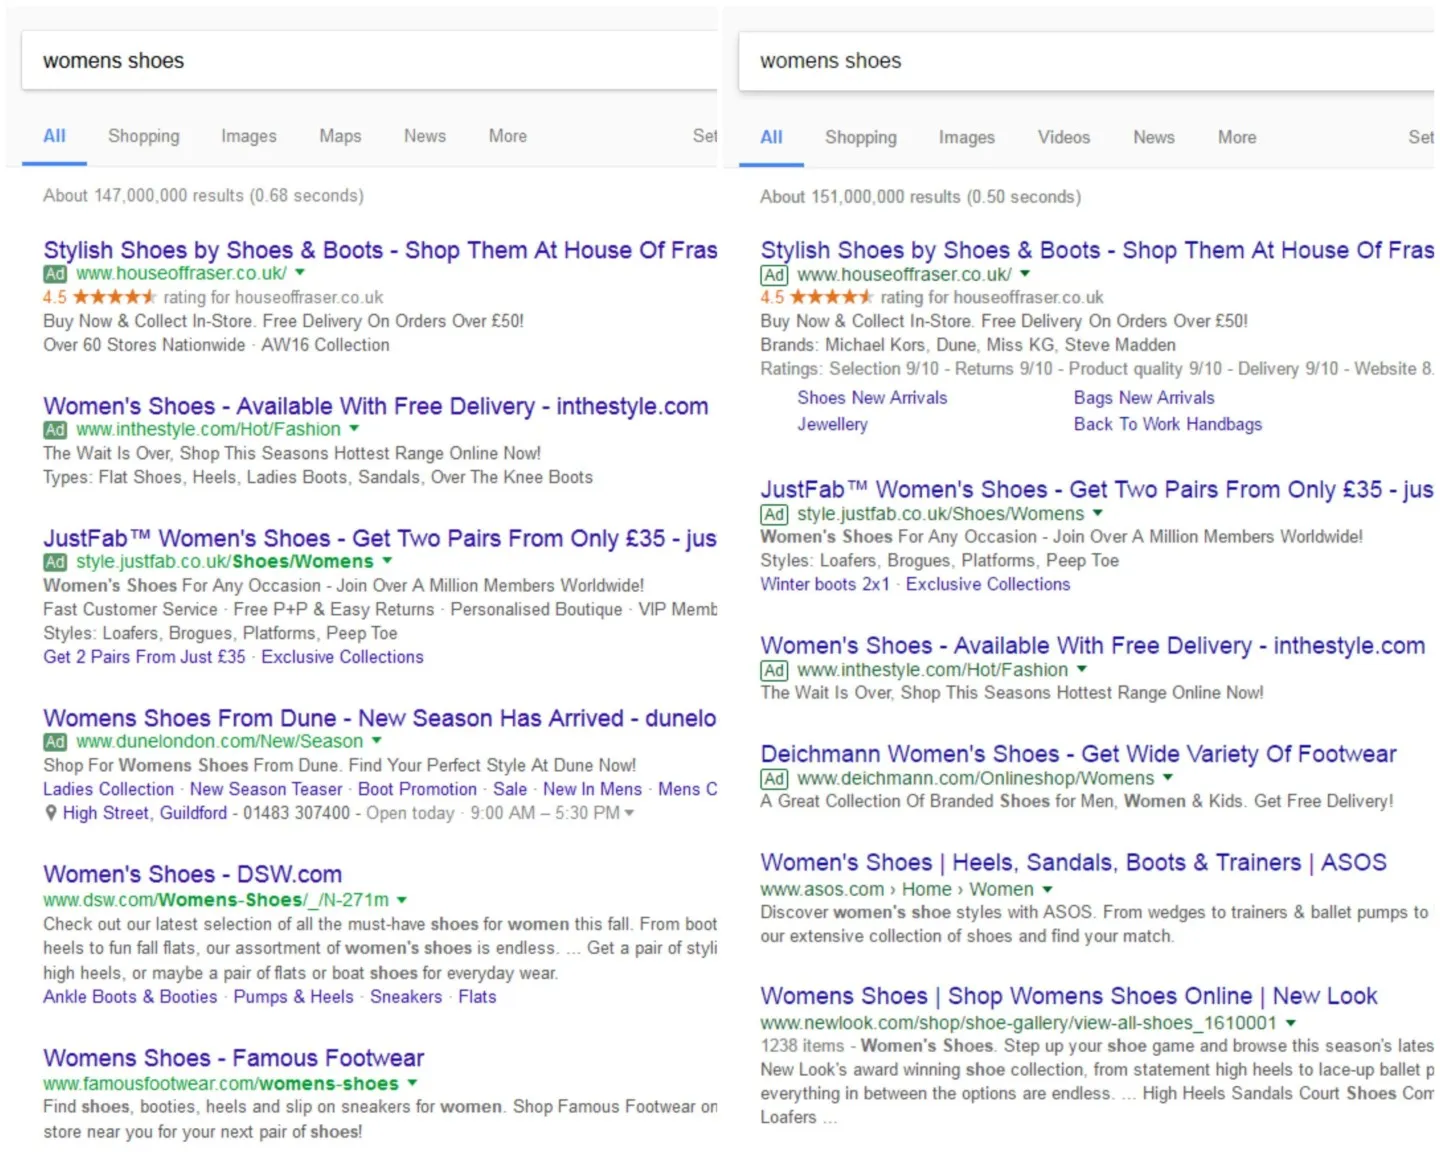Visit 'Womens Shoes - Famous Footwear' result
Screen dimensions: 1440x1158
[x=234, y=1058]
